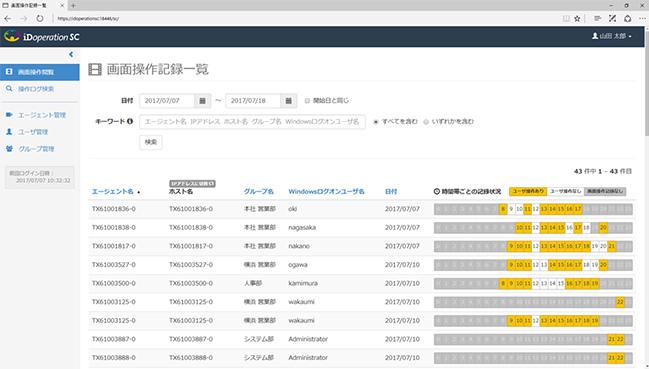649x369 pixels.
Task: Open a new browser tab
Action: tap(73, 5)
